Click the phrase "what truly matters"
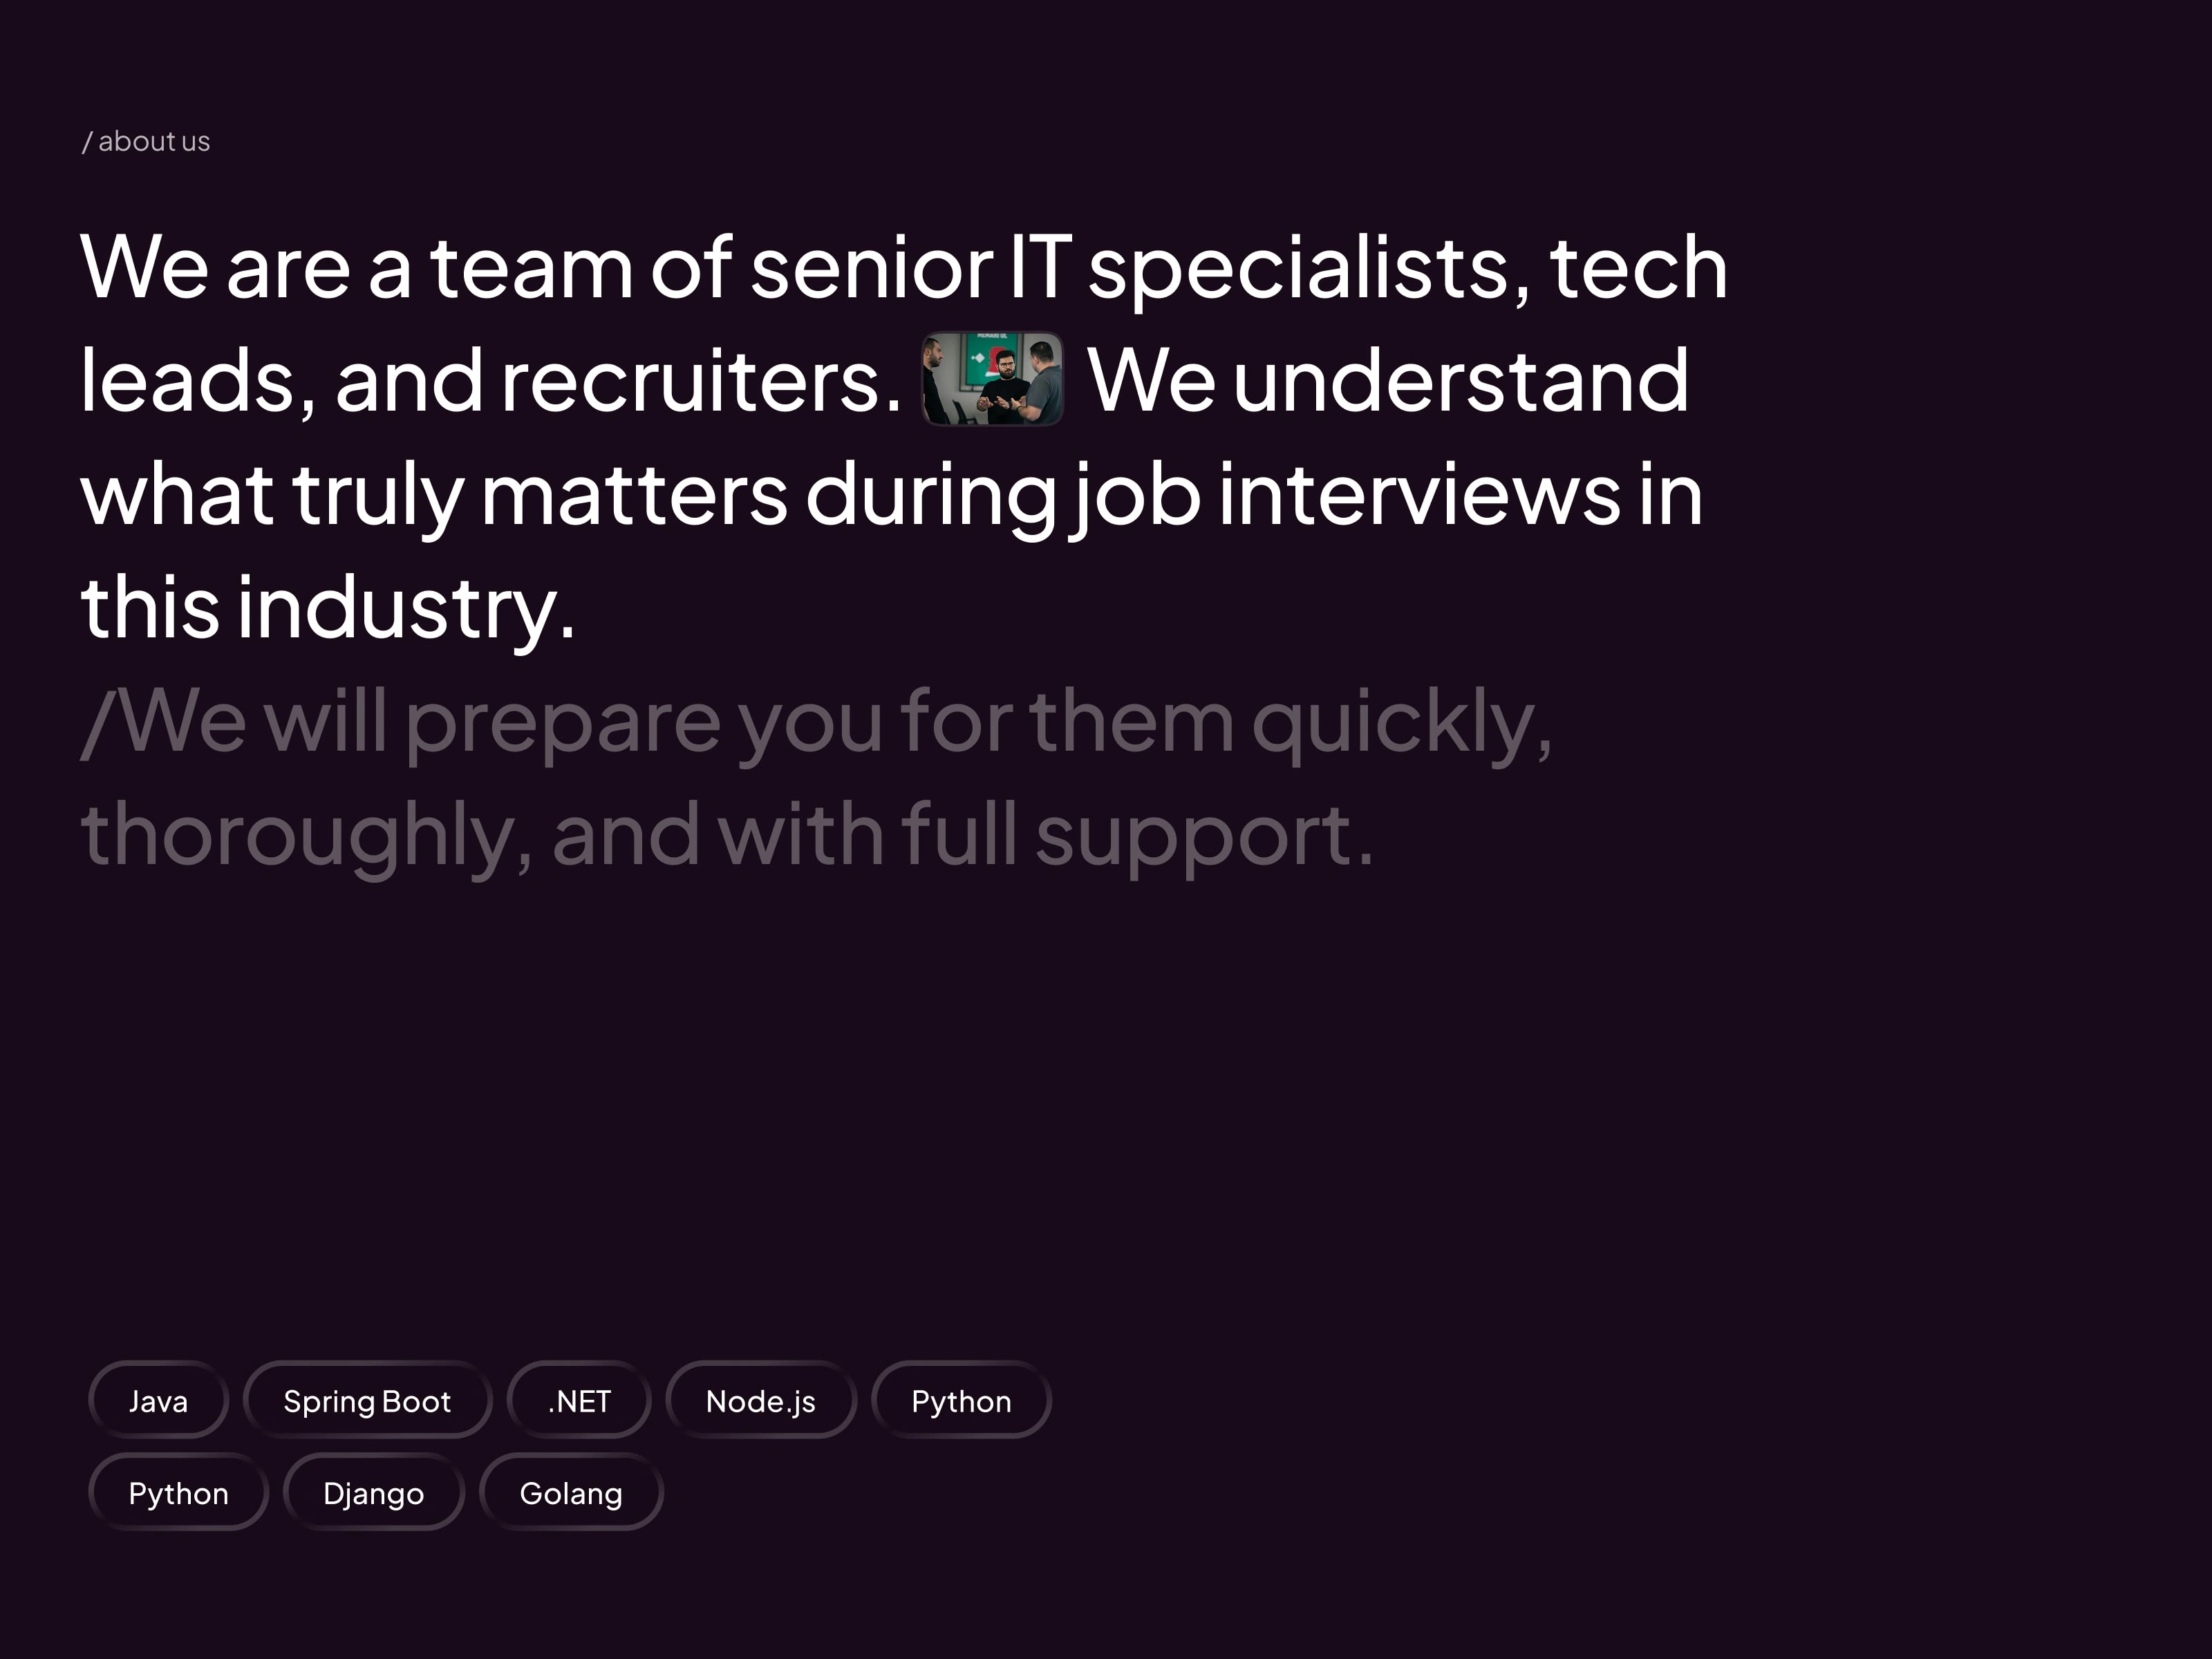Viewport: 2212px width, 1659px height. pyautogui.click(x=434, y=495)
